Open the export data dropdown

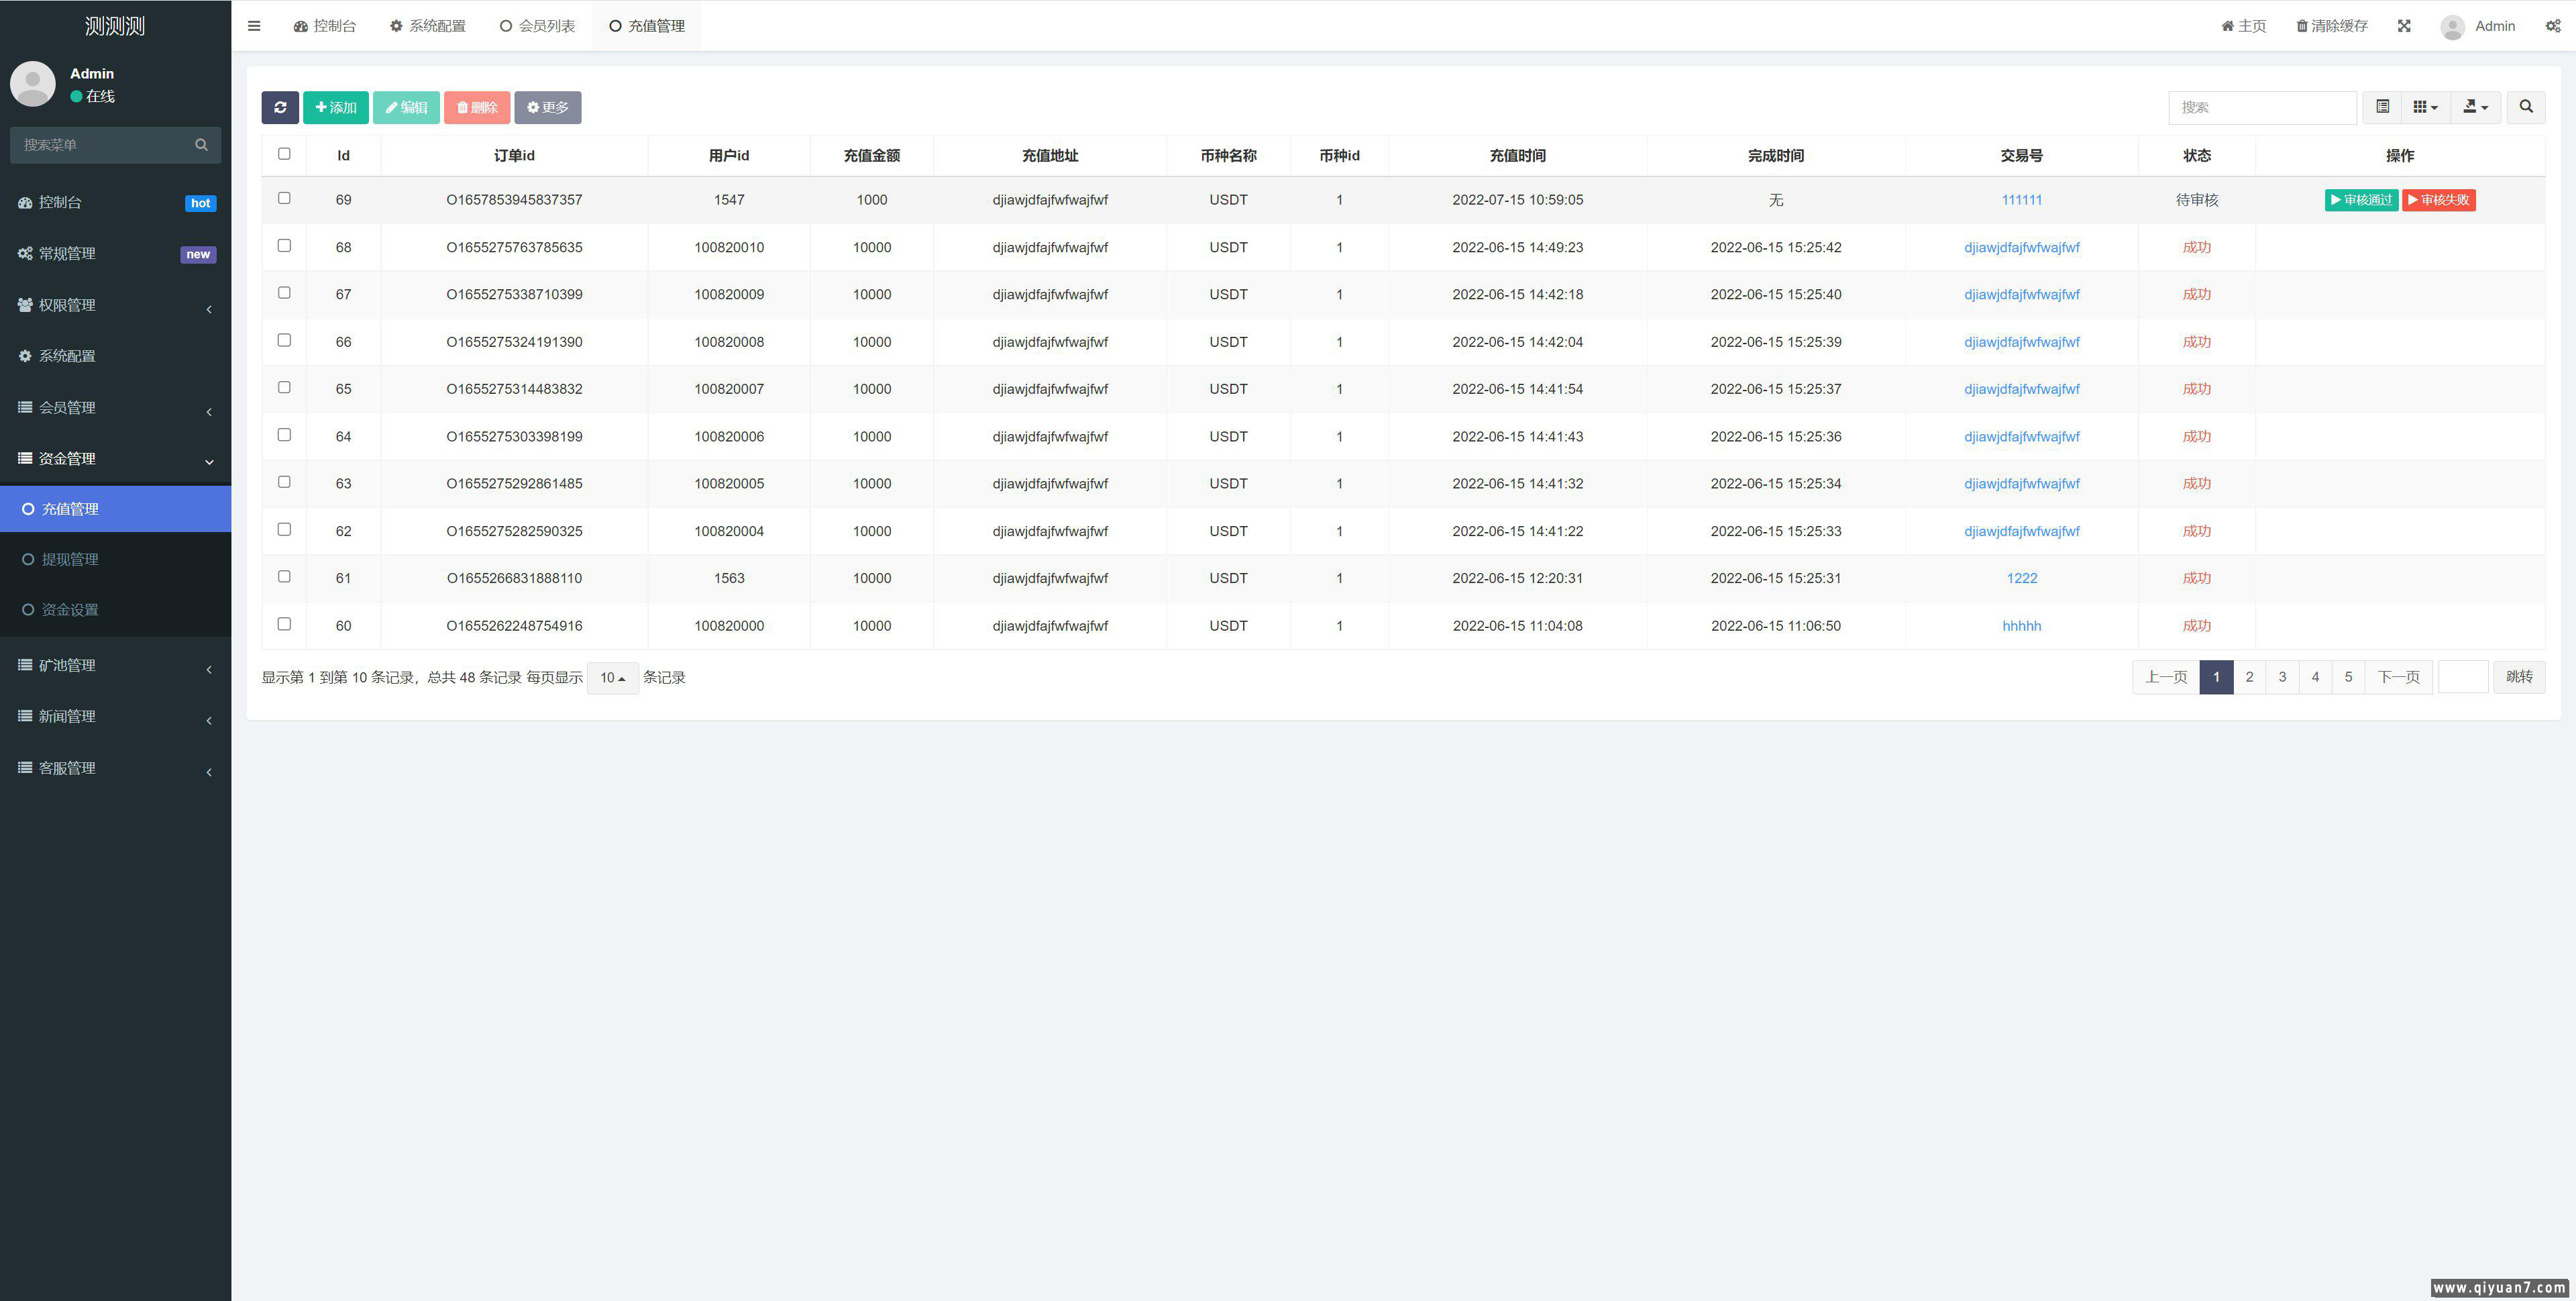click(2475, 107)
